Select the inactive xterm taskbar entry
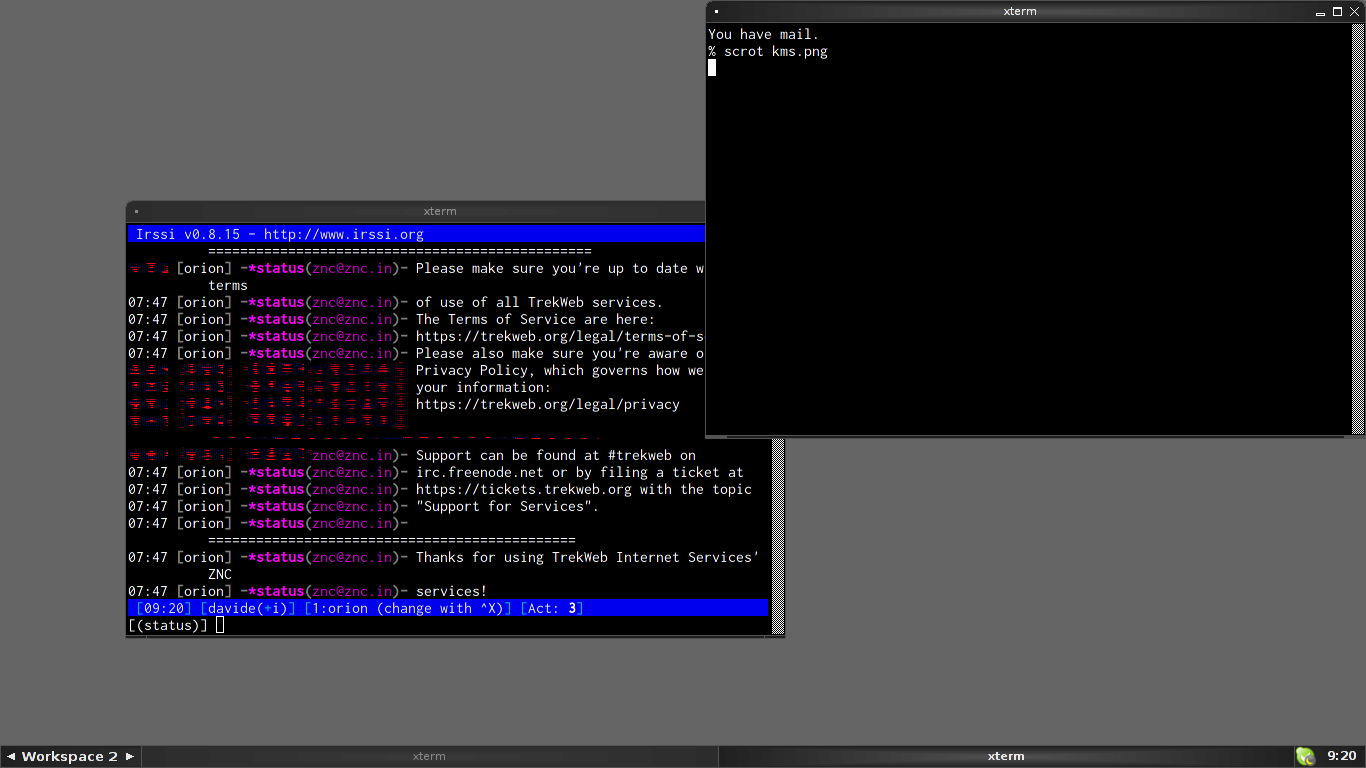The height and width of the screenshot is (768, 1366). [x=429, y=757]
